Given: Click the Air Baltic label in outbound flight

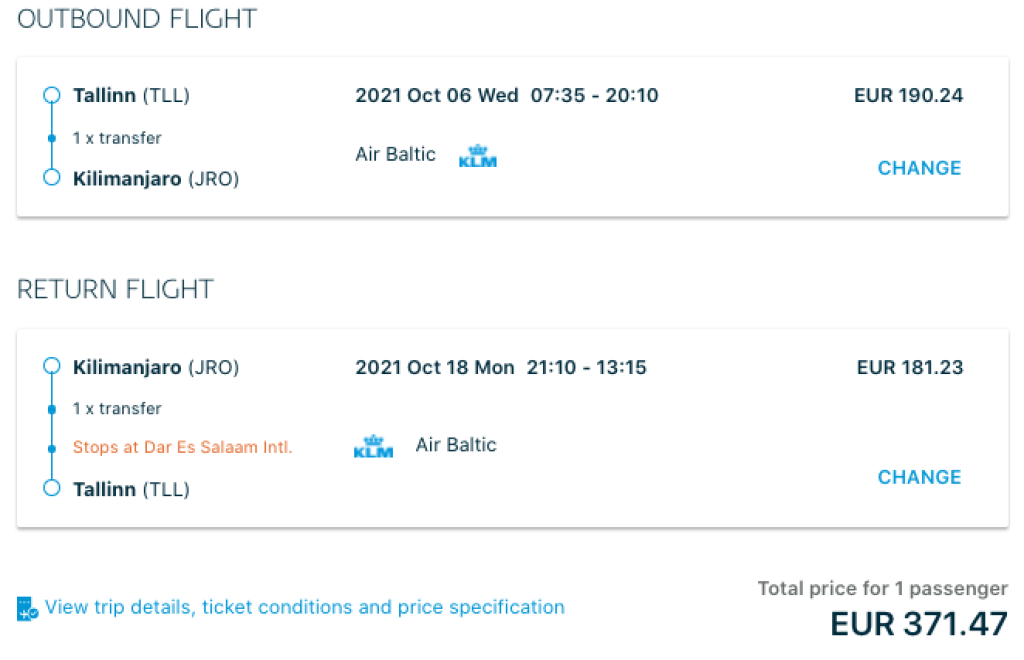Looking at the screenshot, I should point(395,154).
